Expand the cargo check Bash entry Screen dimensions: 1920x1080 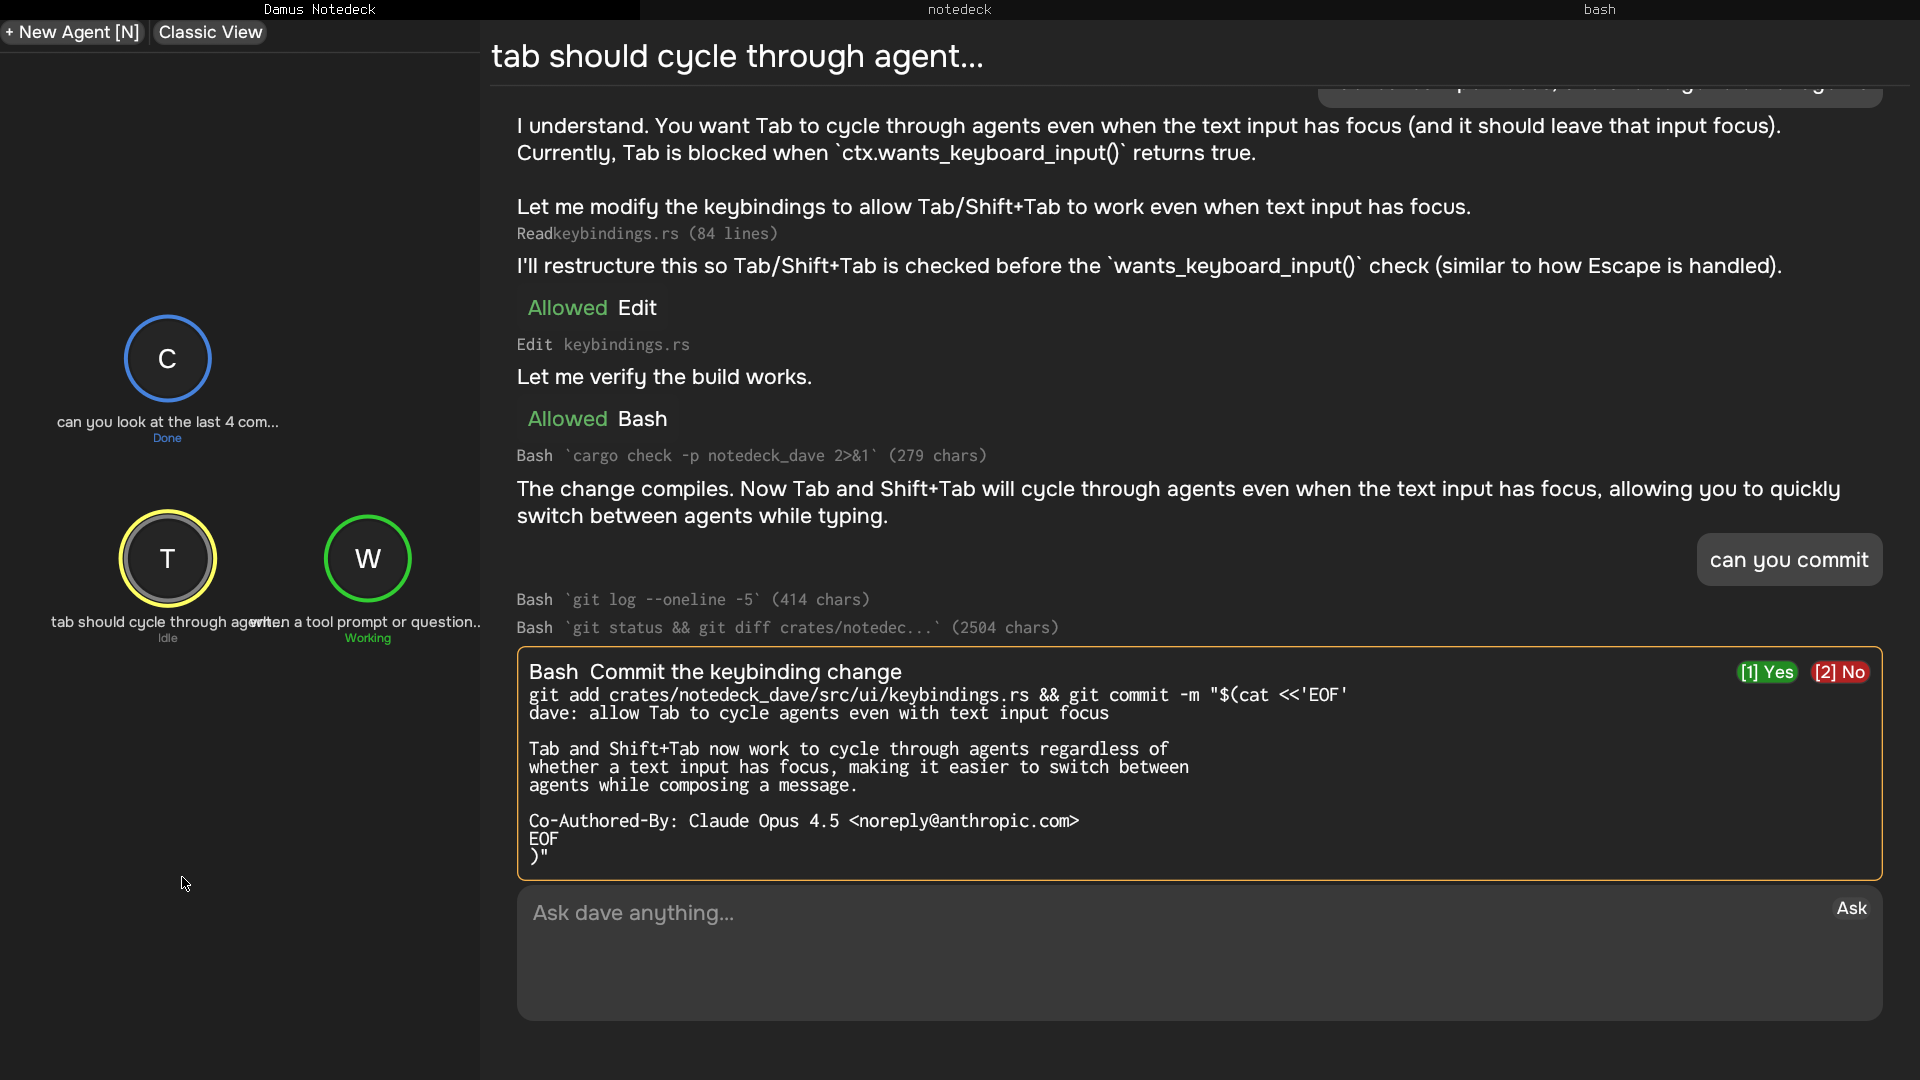[751, 456]
